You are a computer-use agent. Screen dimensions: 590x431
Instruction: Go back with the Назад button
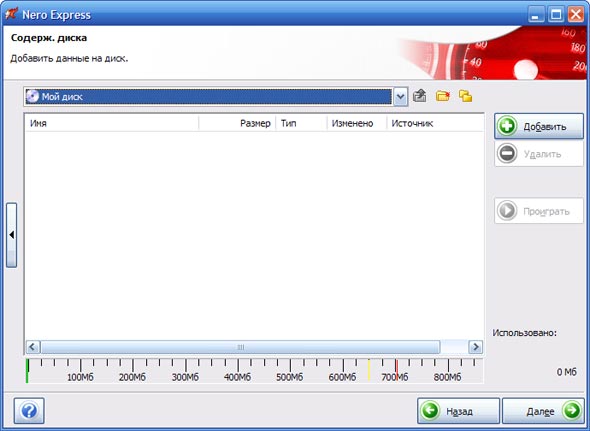(458, 411)
